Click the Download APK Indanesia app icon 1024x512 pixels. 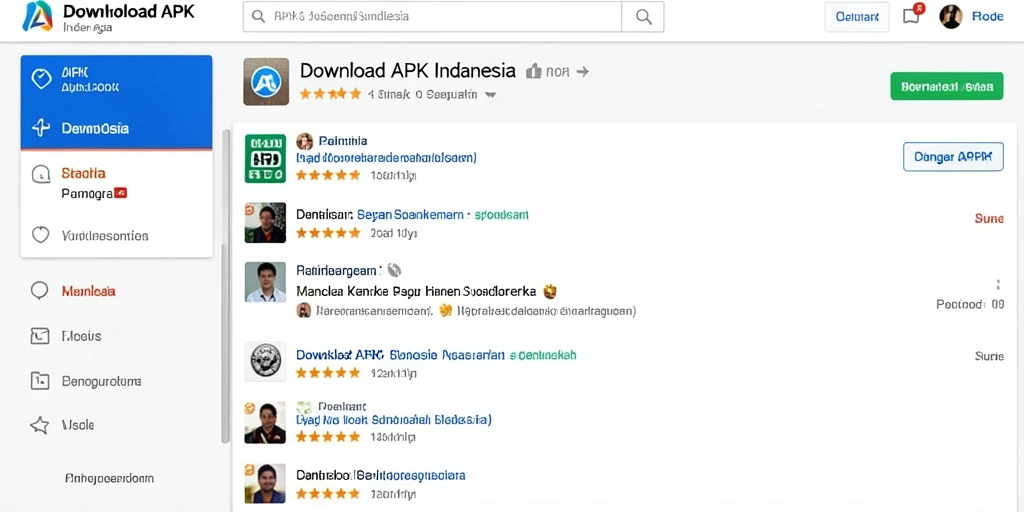(x=266, y=82)
